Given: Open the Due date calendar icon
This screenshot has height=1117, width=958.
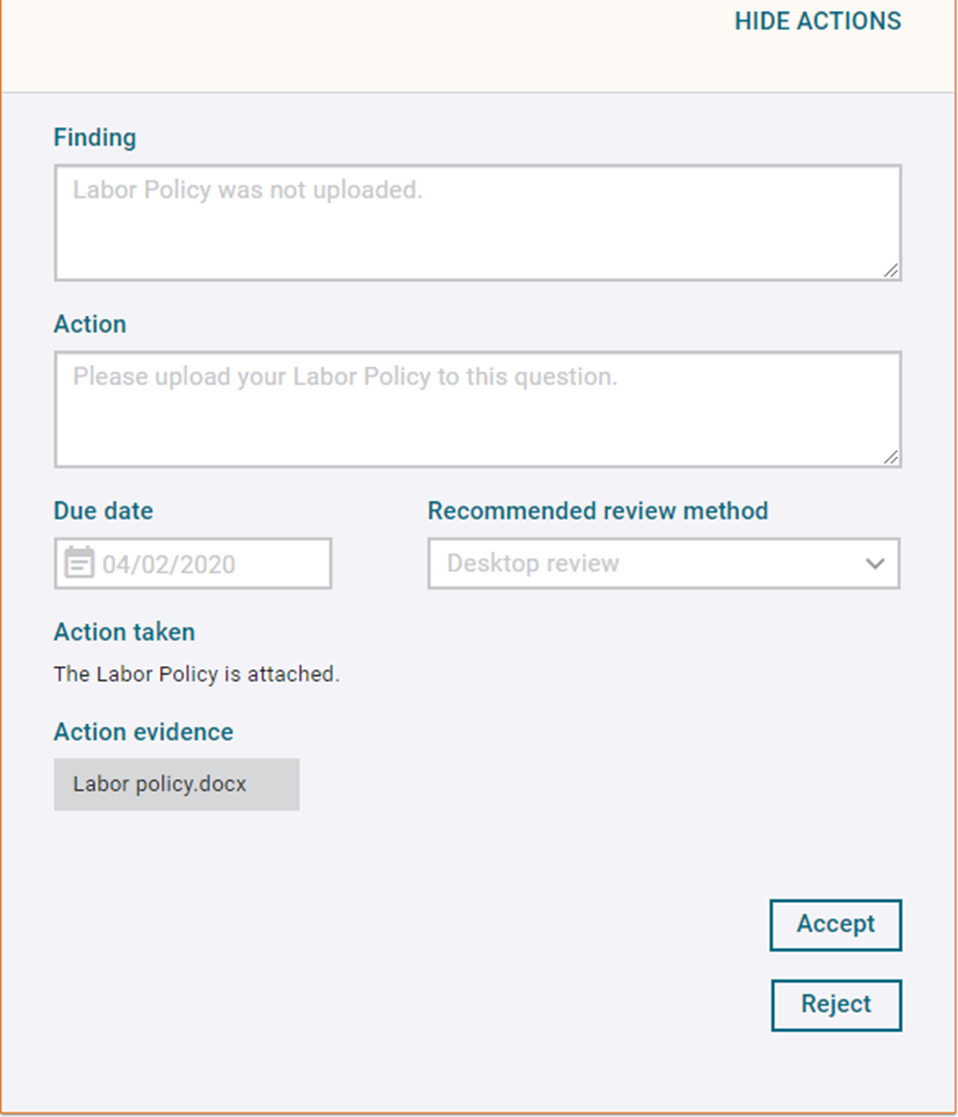Looking at the screenshot, I should pos(79,563).
